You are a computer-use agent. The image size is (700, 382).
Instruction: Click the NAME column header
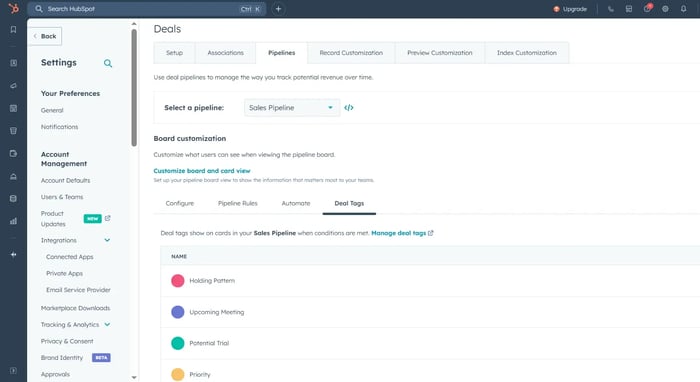pyautogui.click(x=179, y=257)
